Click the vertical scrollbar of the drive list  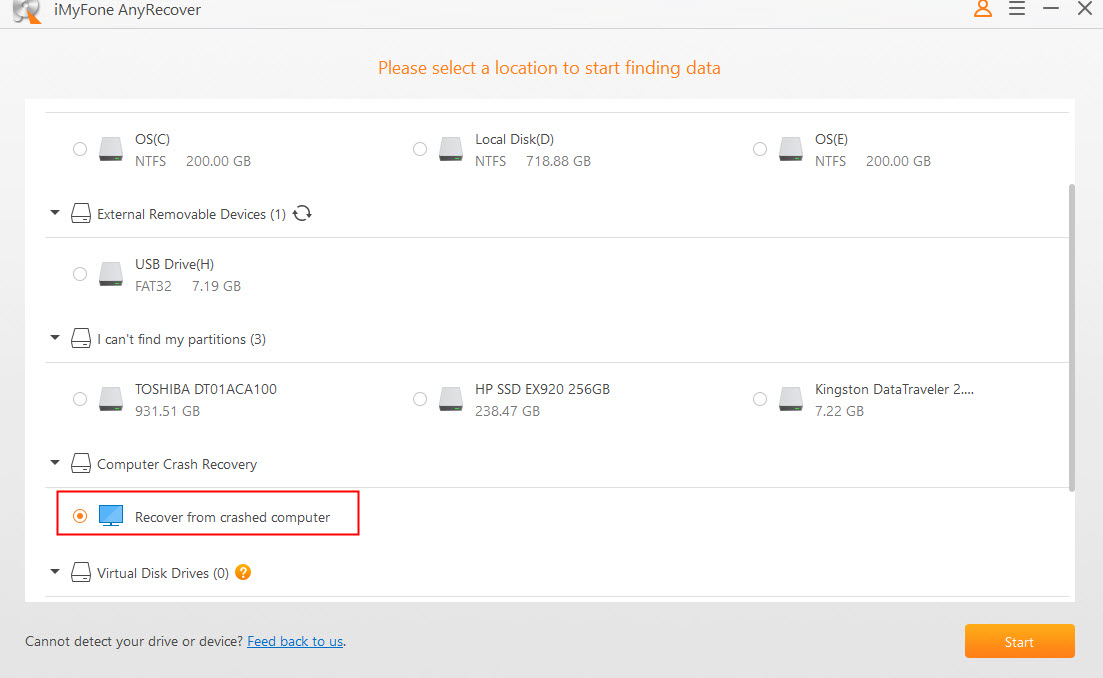1071,338
